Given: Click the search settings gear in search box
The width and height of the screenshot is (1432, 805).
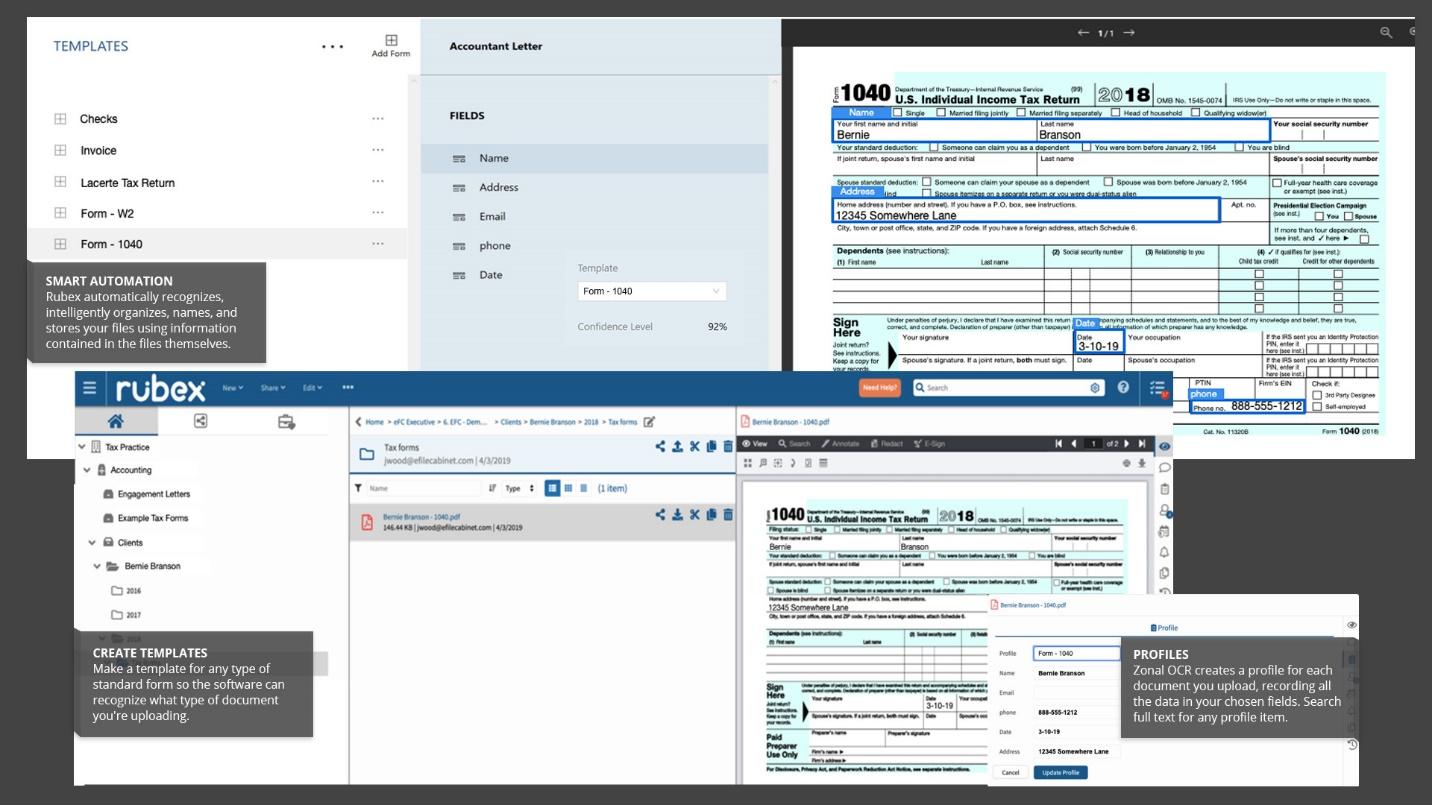Looking at the screenshot, I should pyautogui.click(x=1095, y=388).
